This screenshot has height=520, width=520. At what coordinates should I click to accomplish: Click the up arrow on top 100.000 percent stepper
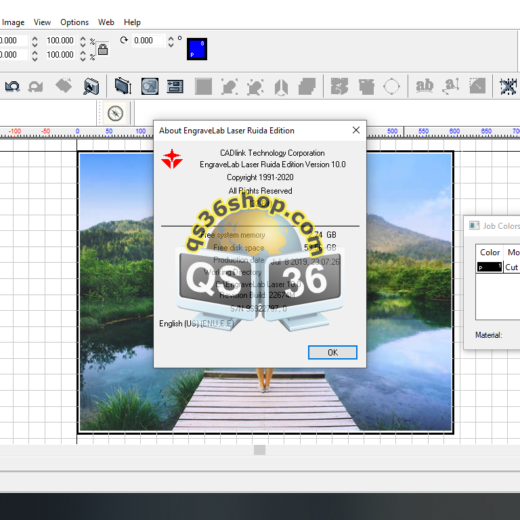click(83, 38)
